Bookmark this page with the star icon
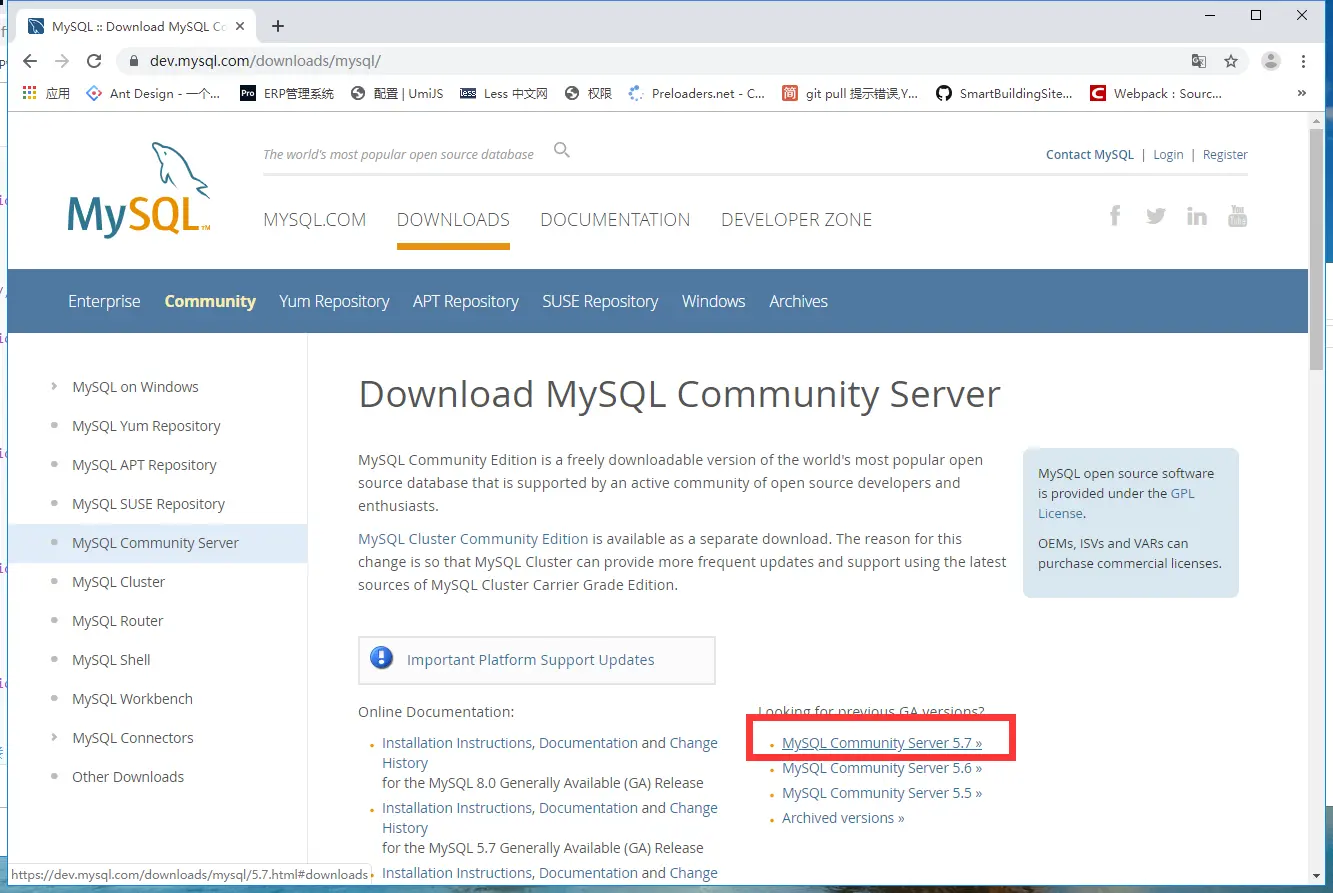Image resolution: width=1333 pixels, height=893 pixels. point(1231,61)
